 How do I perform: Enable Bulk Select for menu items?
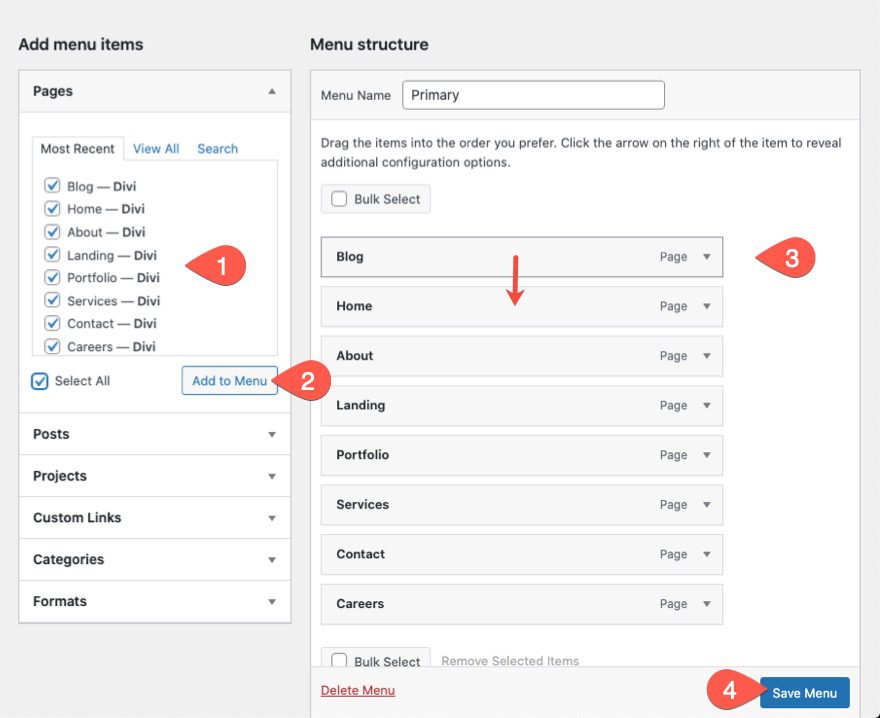pyautogui.click(x=339, y=199)
